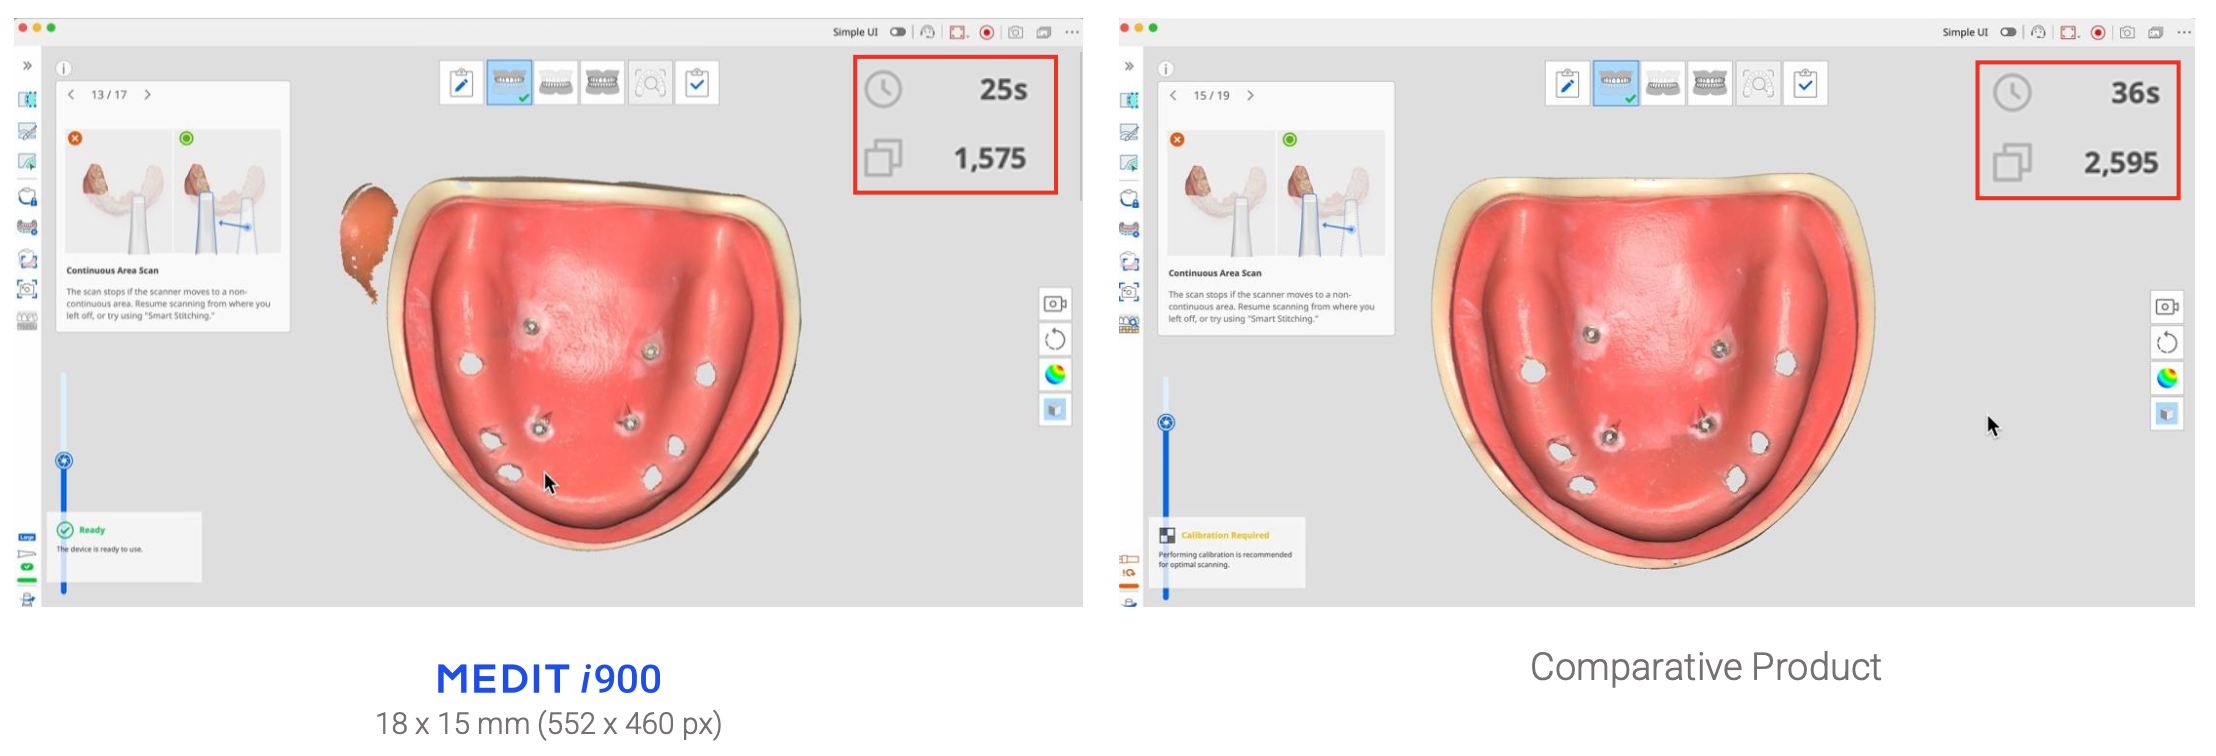Click the blue cube view button in Comparative Product
The width and height of the screenshot is (2216, 756).
(x=2167, y=414)
